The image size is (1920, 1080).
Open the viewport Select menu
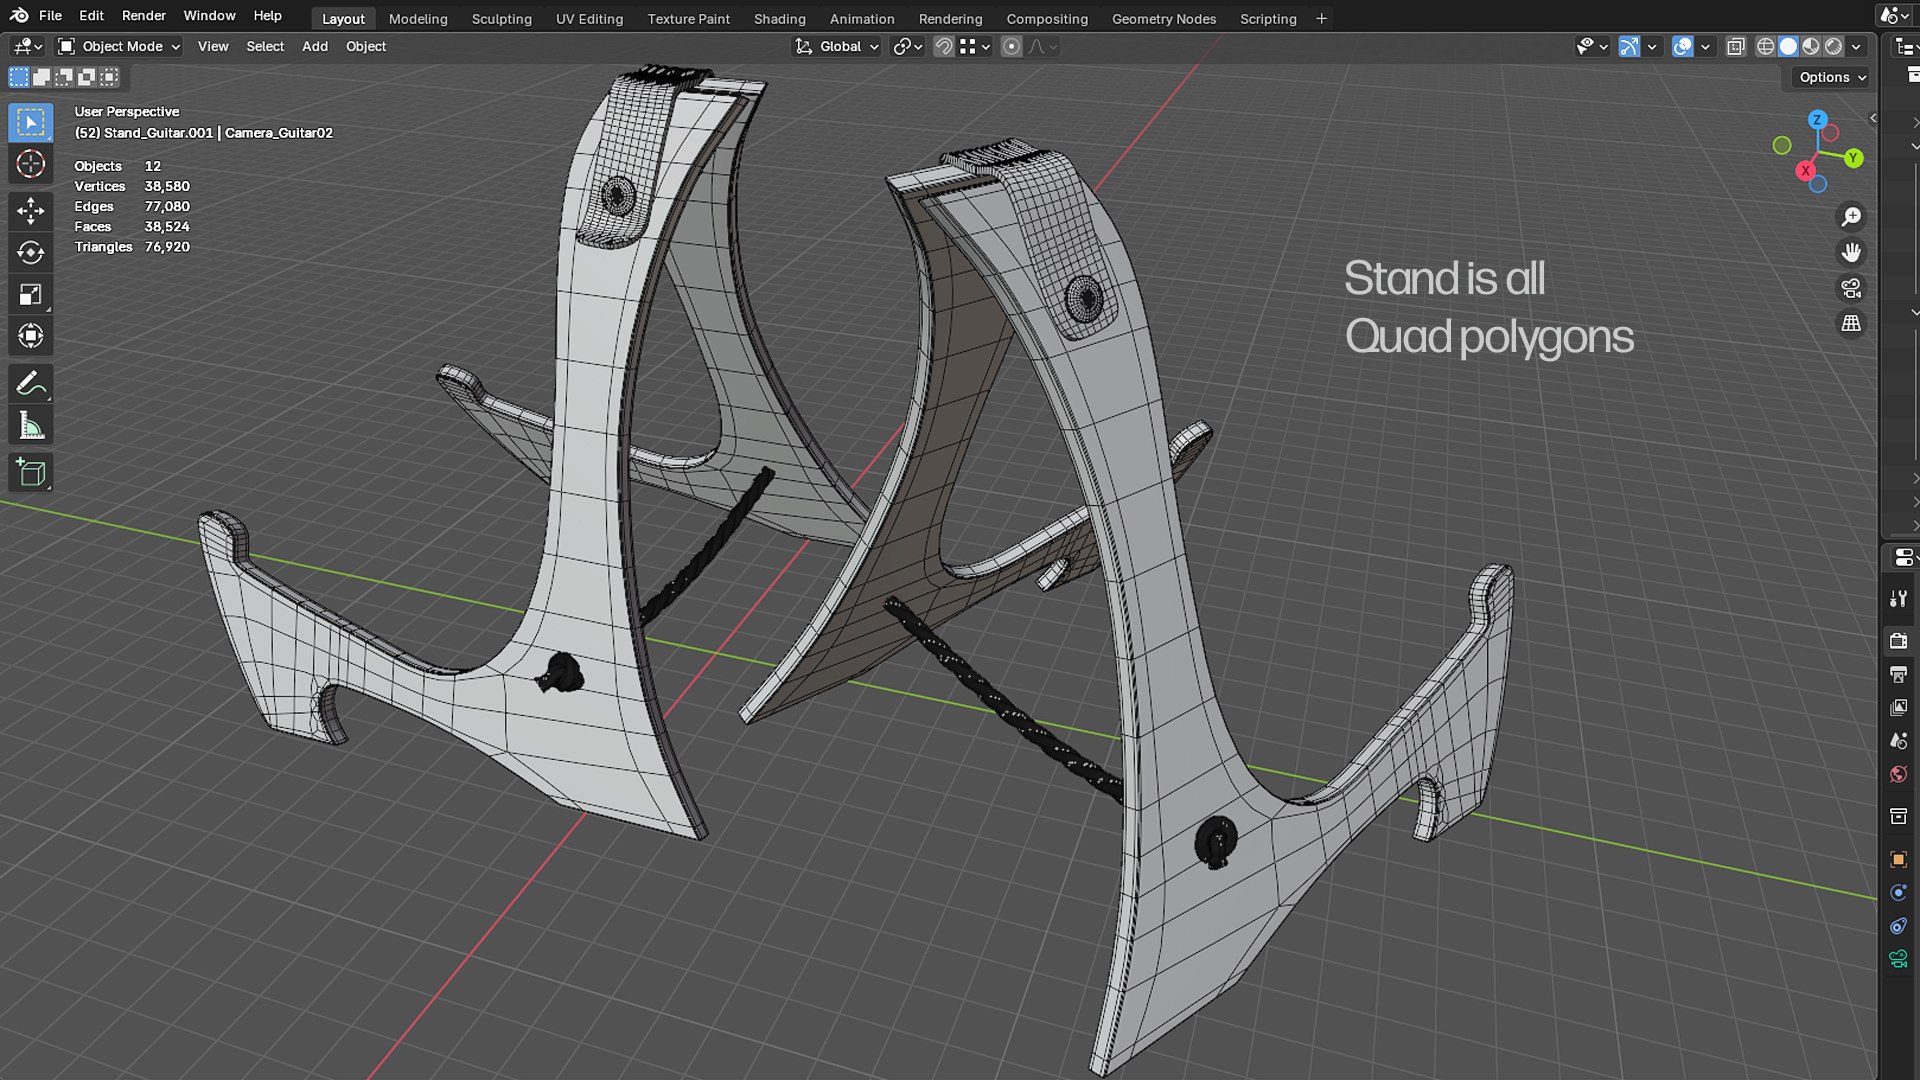coord(265,46)
